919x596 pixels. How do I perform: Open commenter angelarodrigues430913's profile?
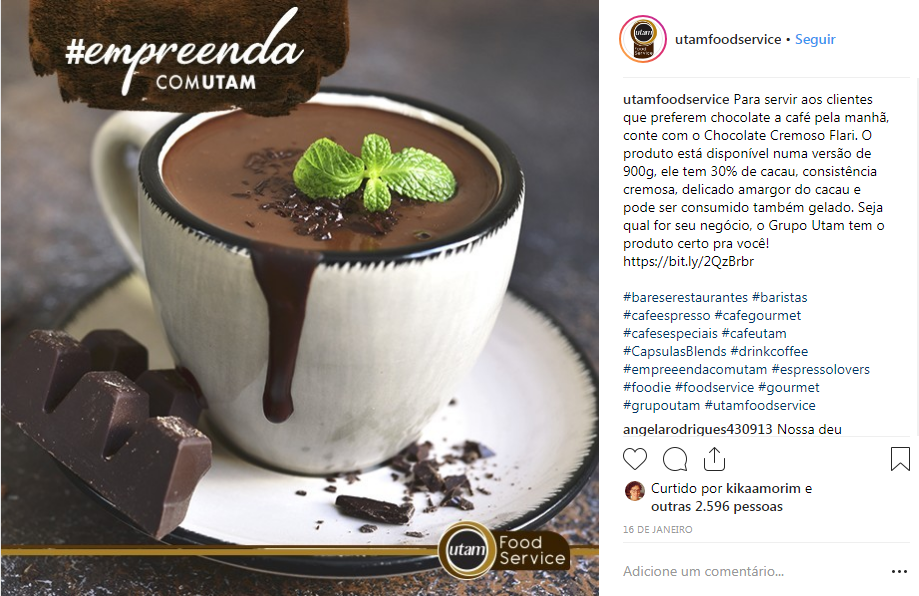697,429
